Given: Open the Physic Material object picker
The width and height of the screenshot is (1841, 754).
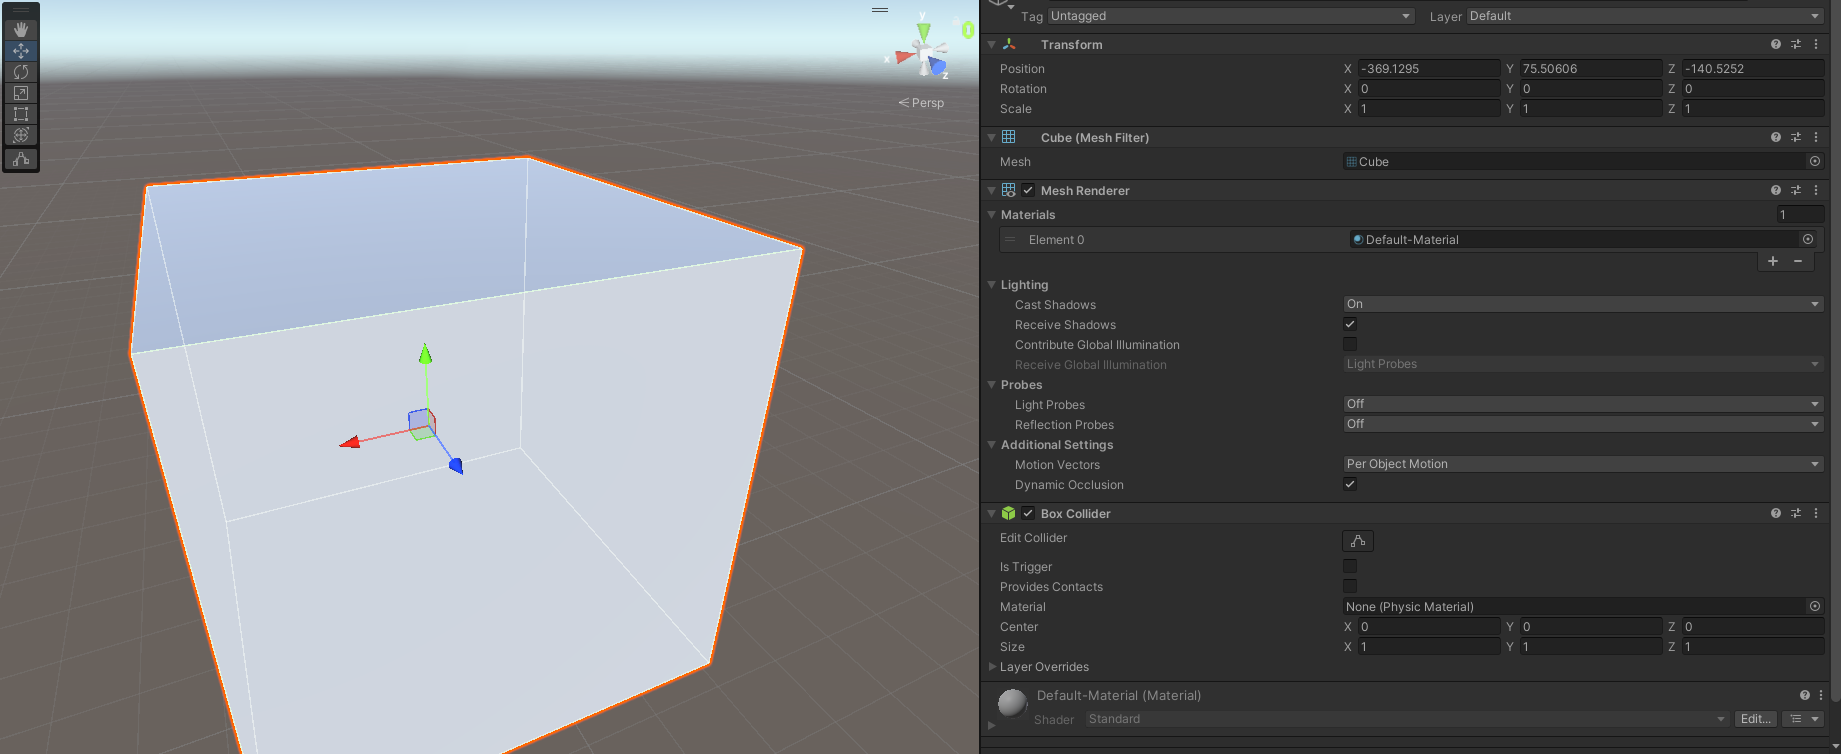Looking at the screenshot, I should pos(1815,606).
